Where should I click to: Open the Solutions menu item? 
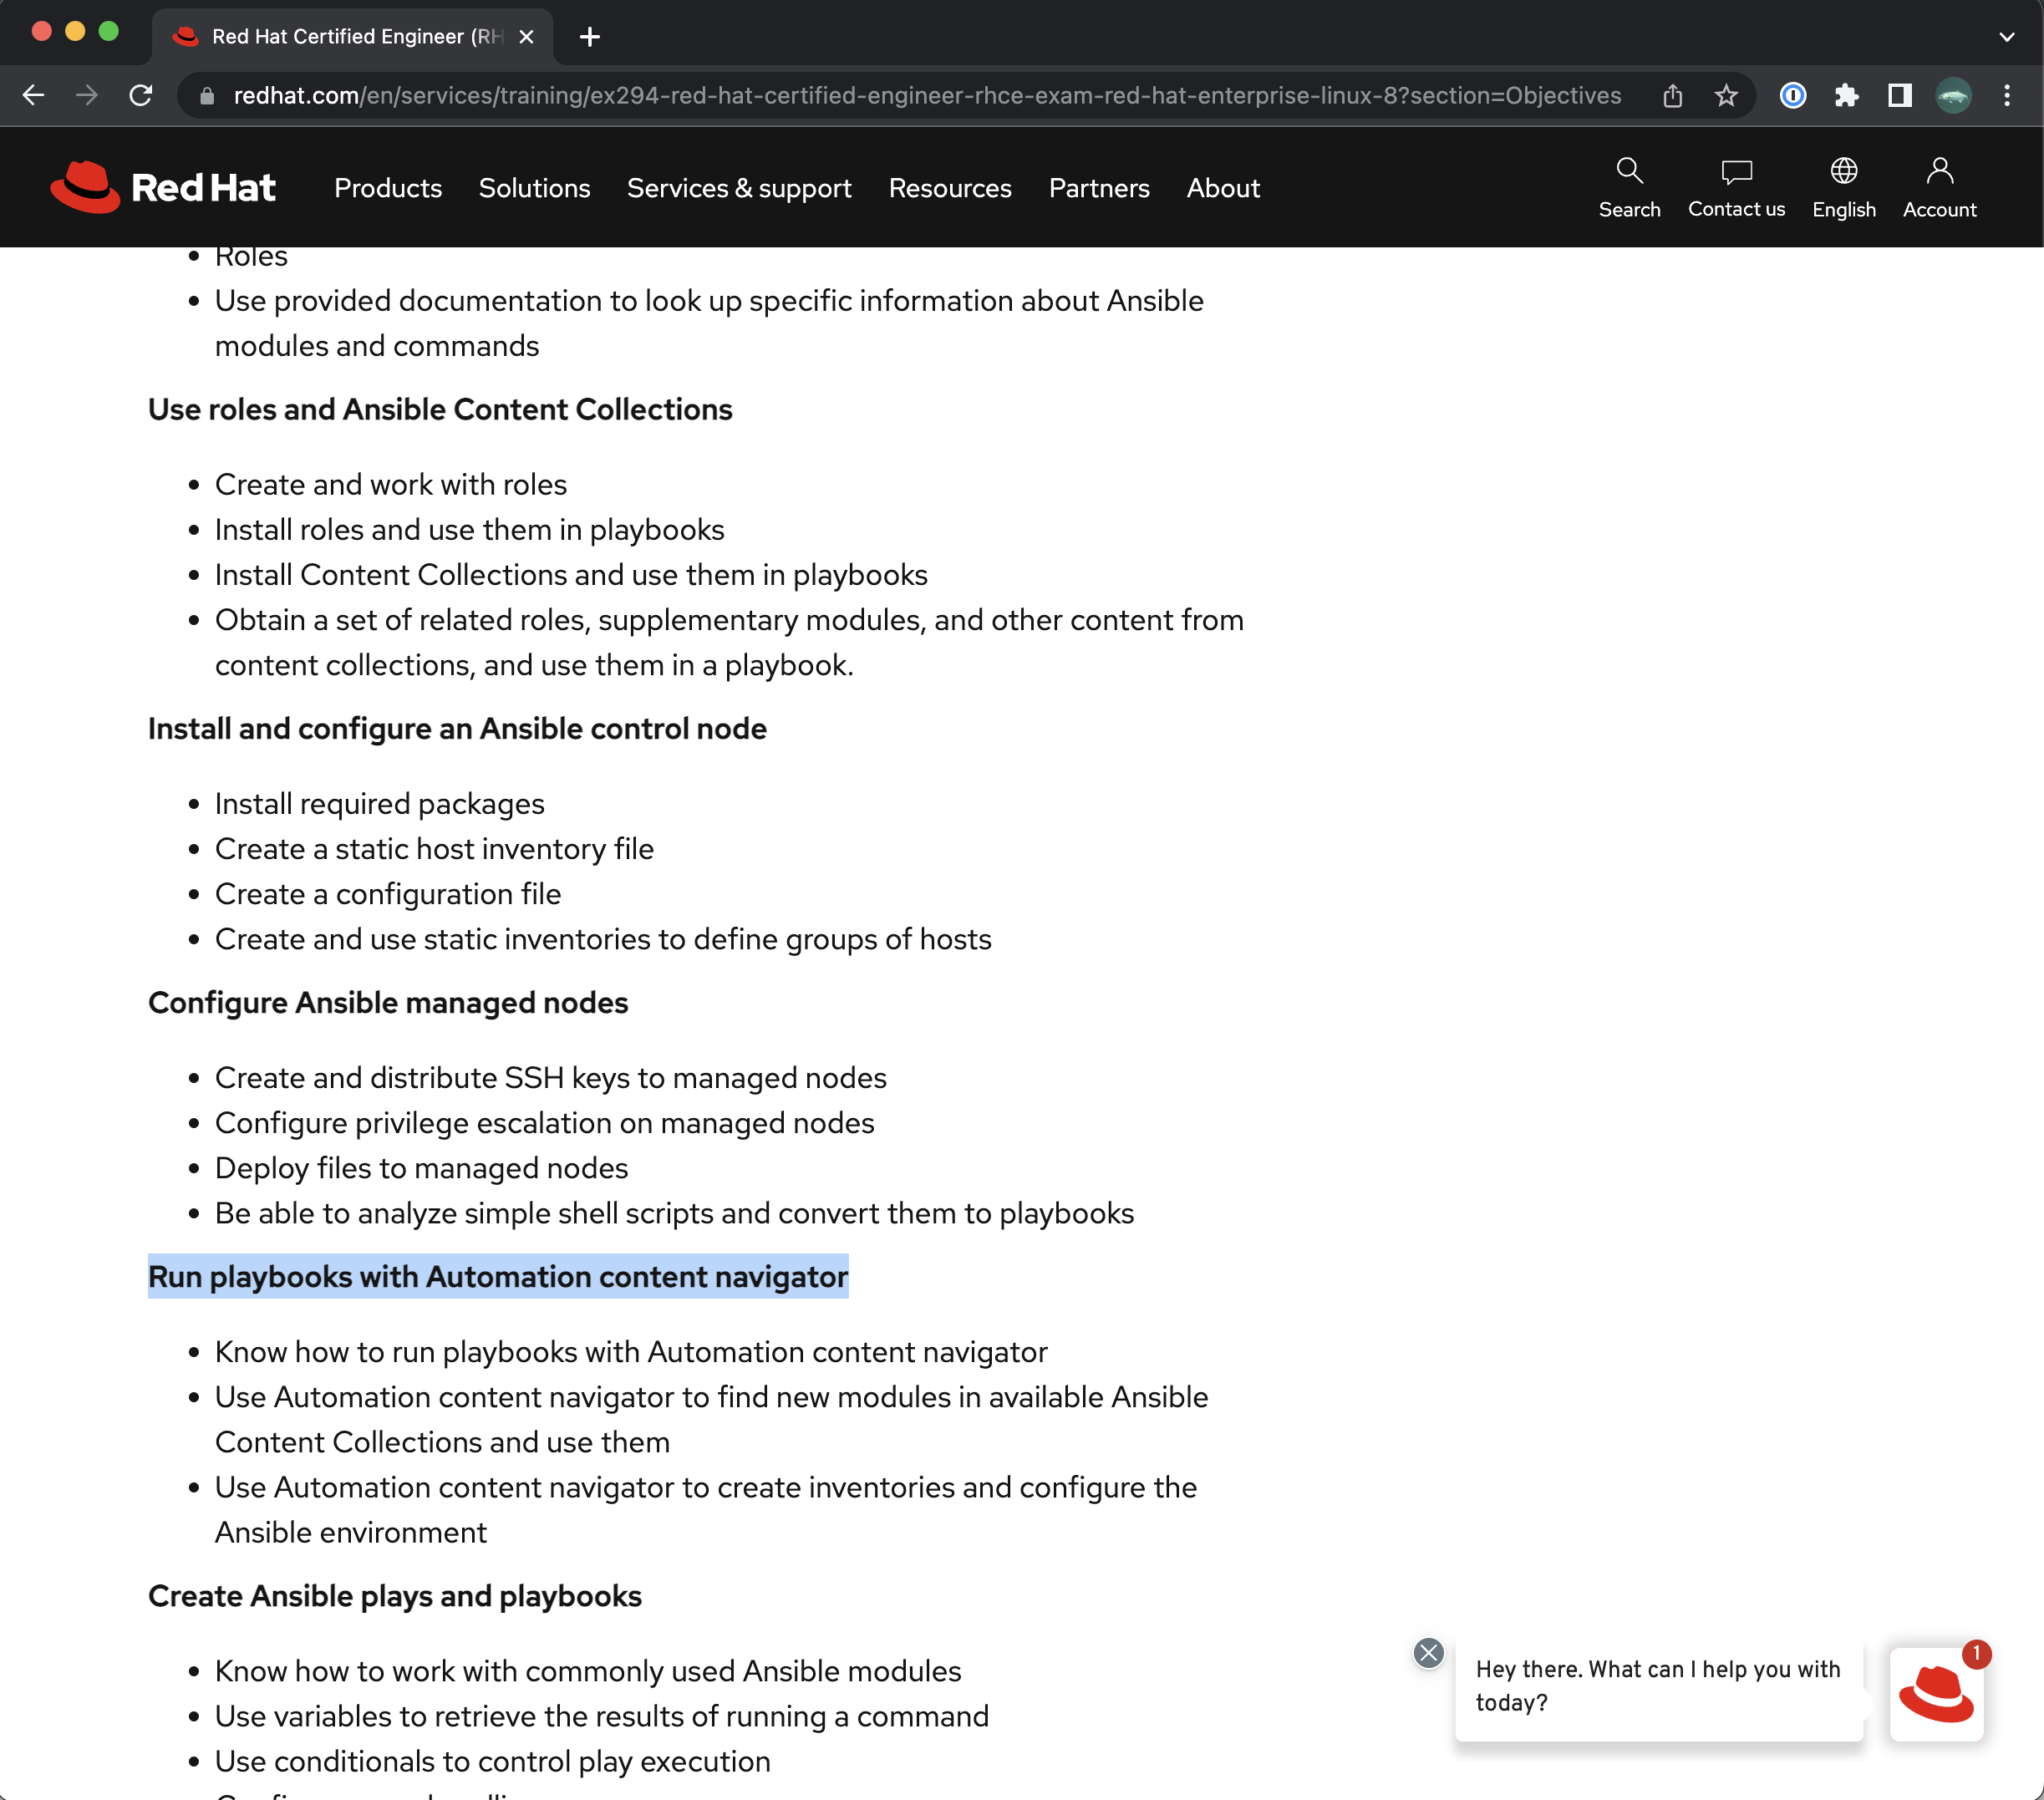(x=536, y=188)
